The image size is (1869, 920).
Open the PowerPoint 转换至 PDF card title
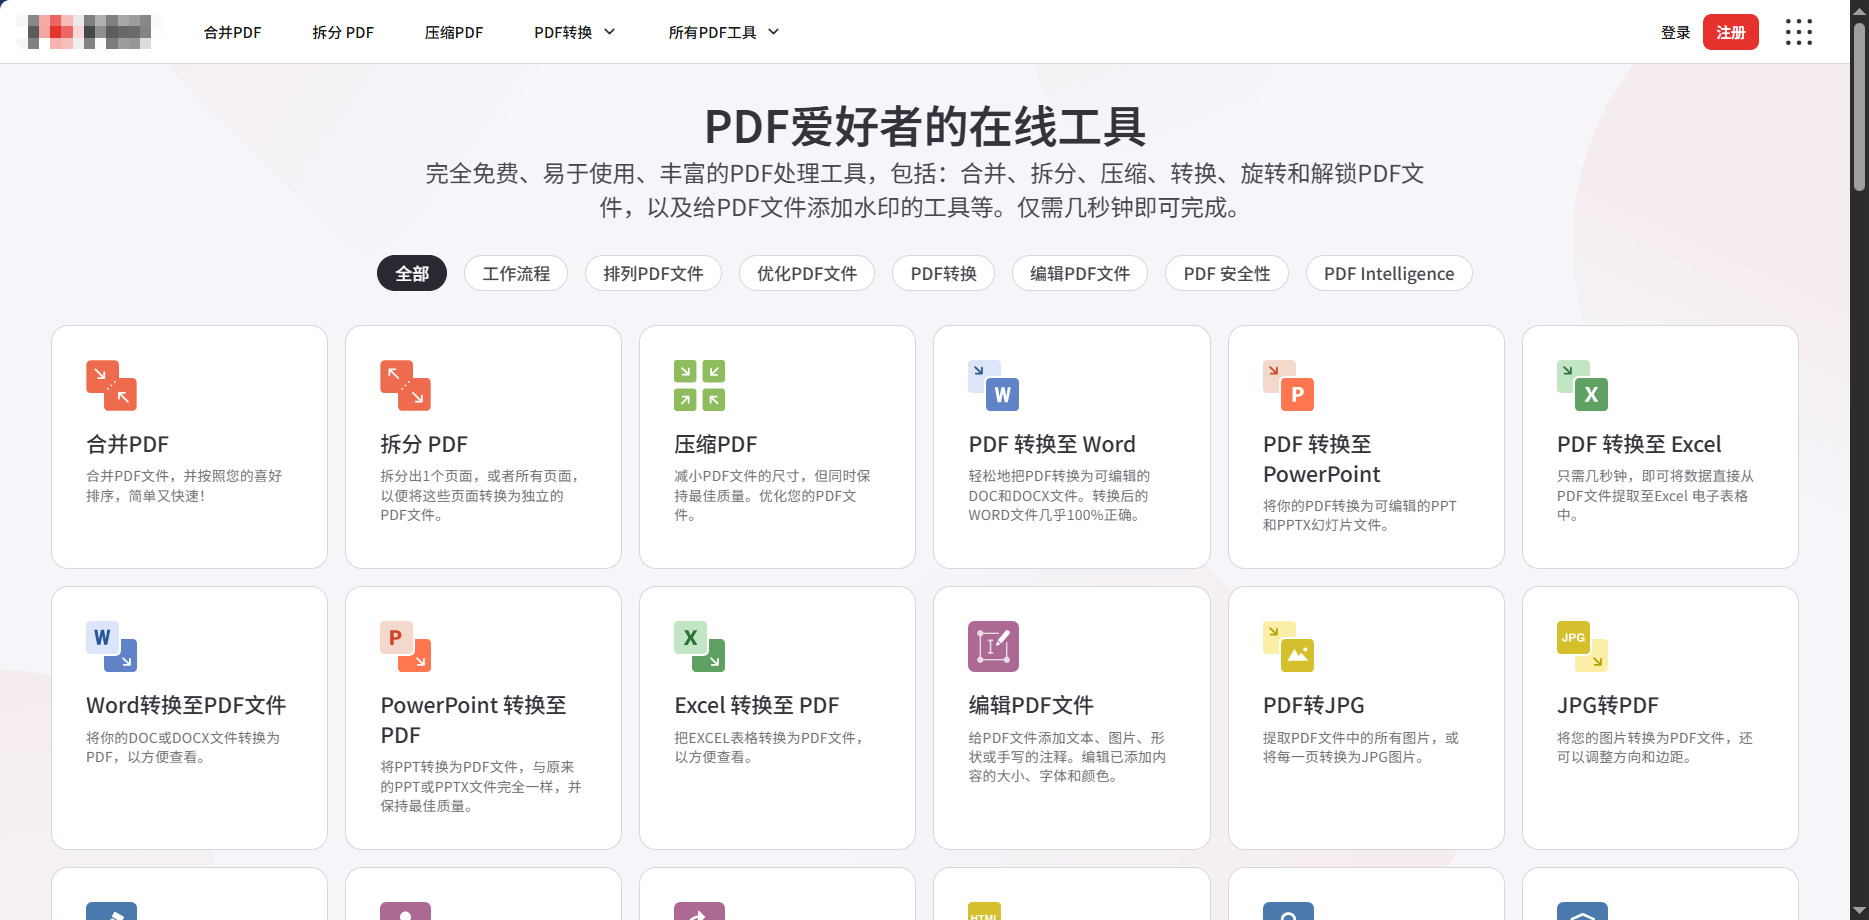[x=473, y=720]
